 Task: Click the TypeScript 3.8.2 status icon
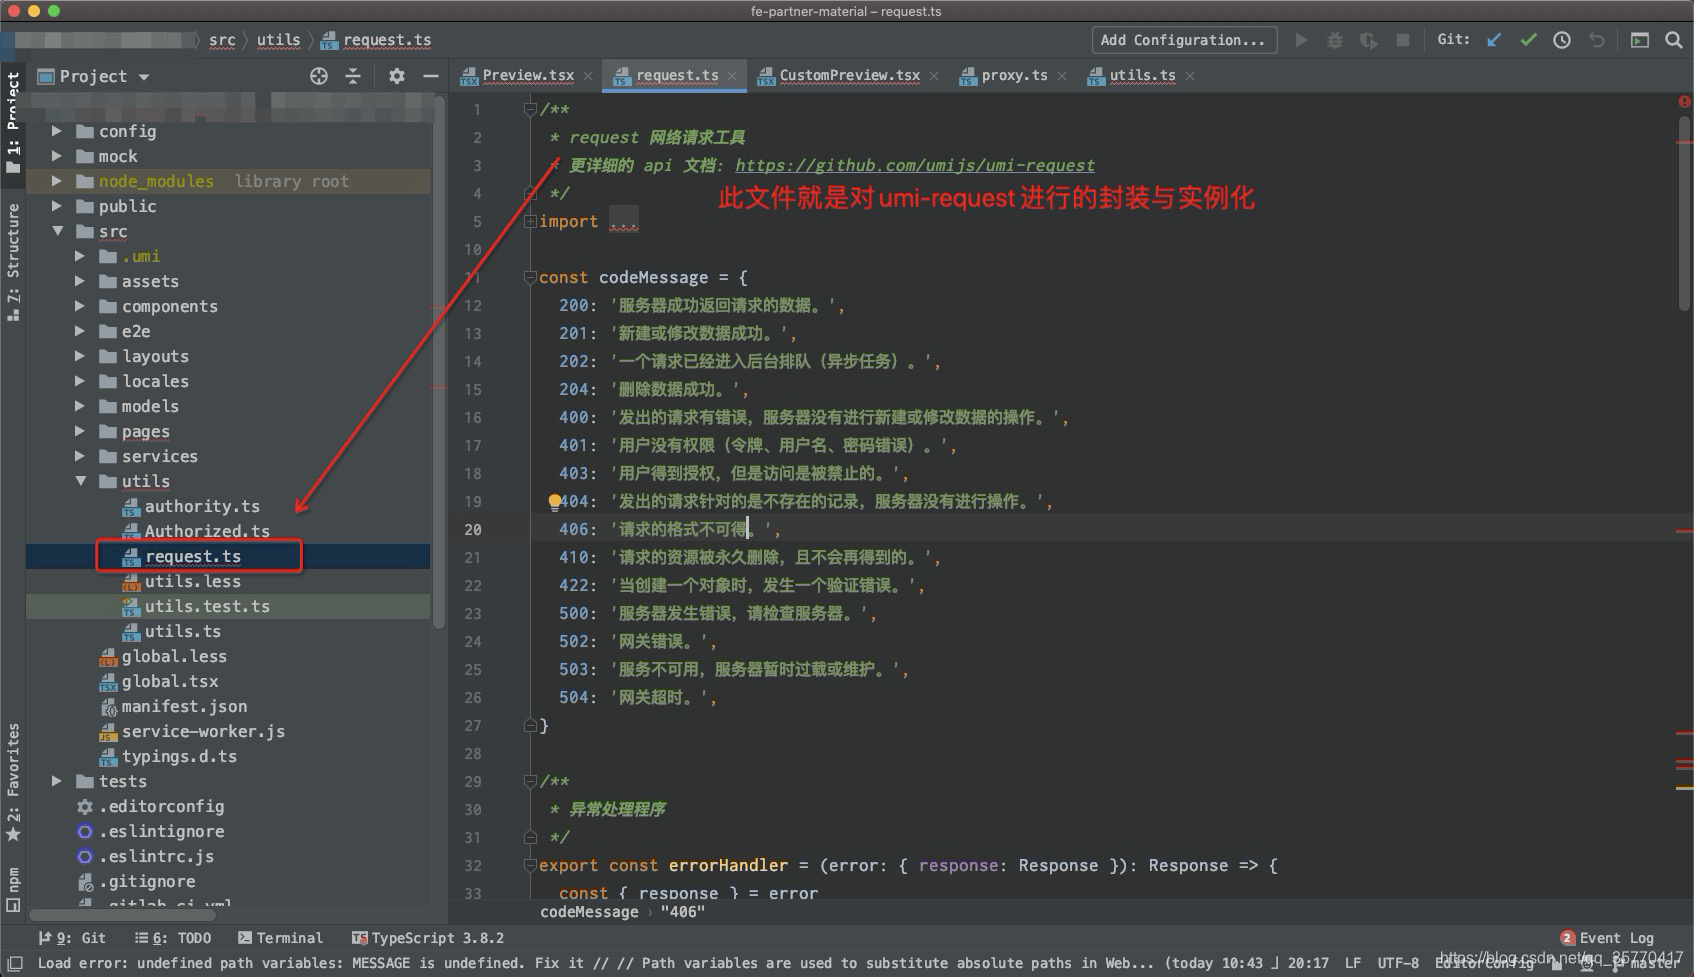pyautogui.click(x=428, y=937)
